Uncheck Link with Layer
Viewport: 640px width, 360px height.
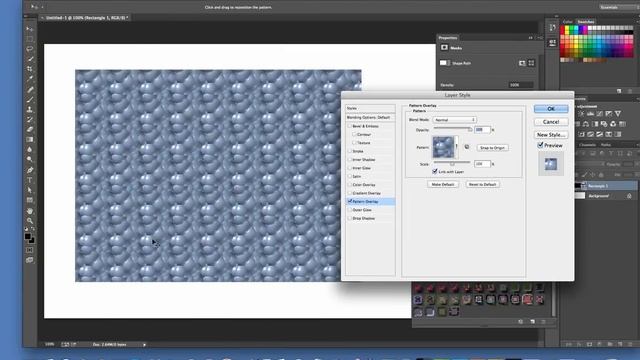point(435,172)
